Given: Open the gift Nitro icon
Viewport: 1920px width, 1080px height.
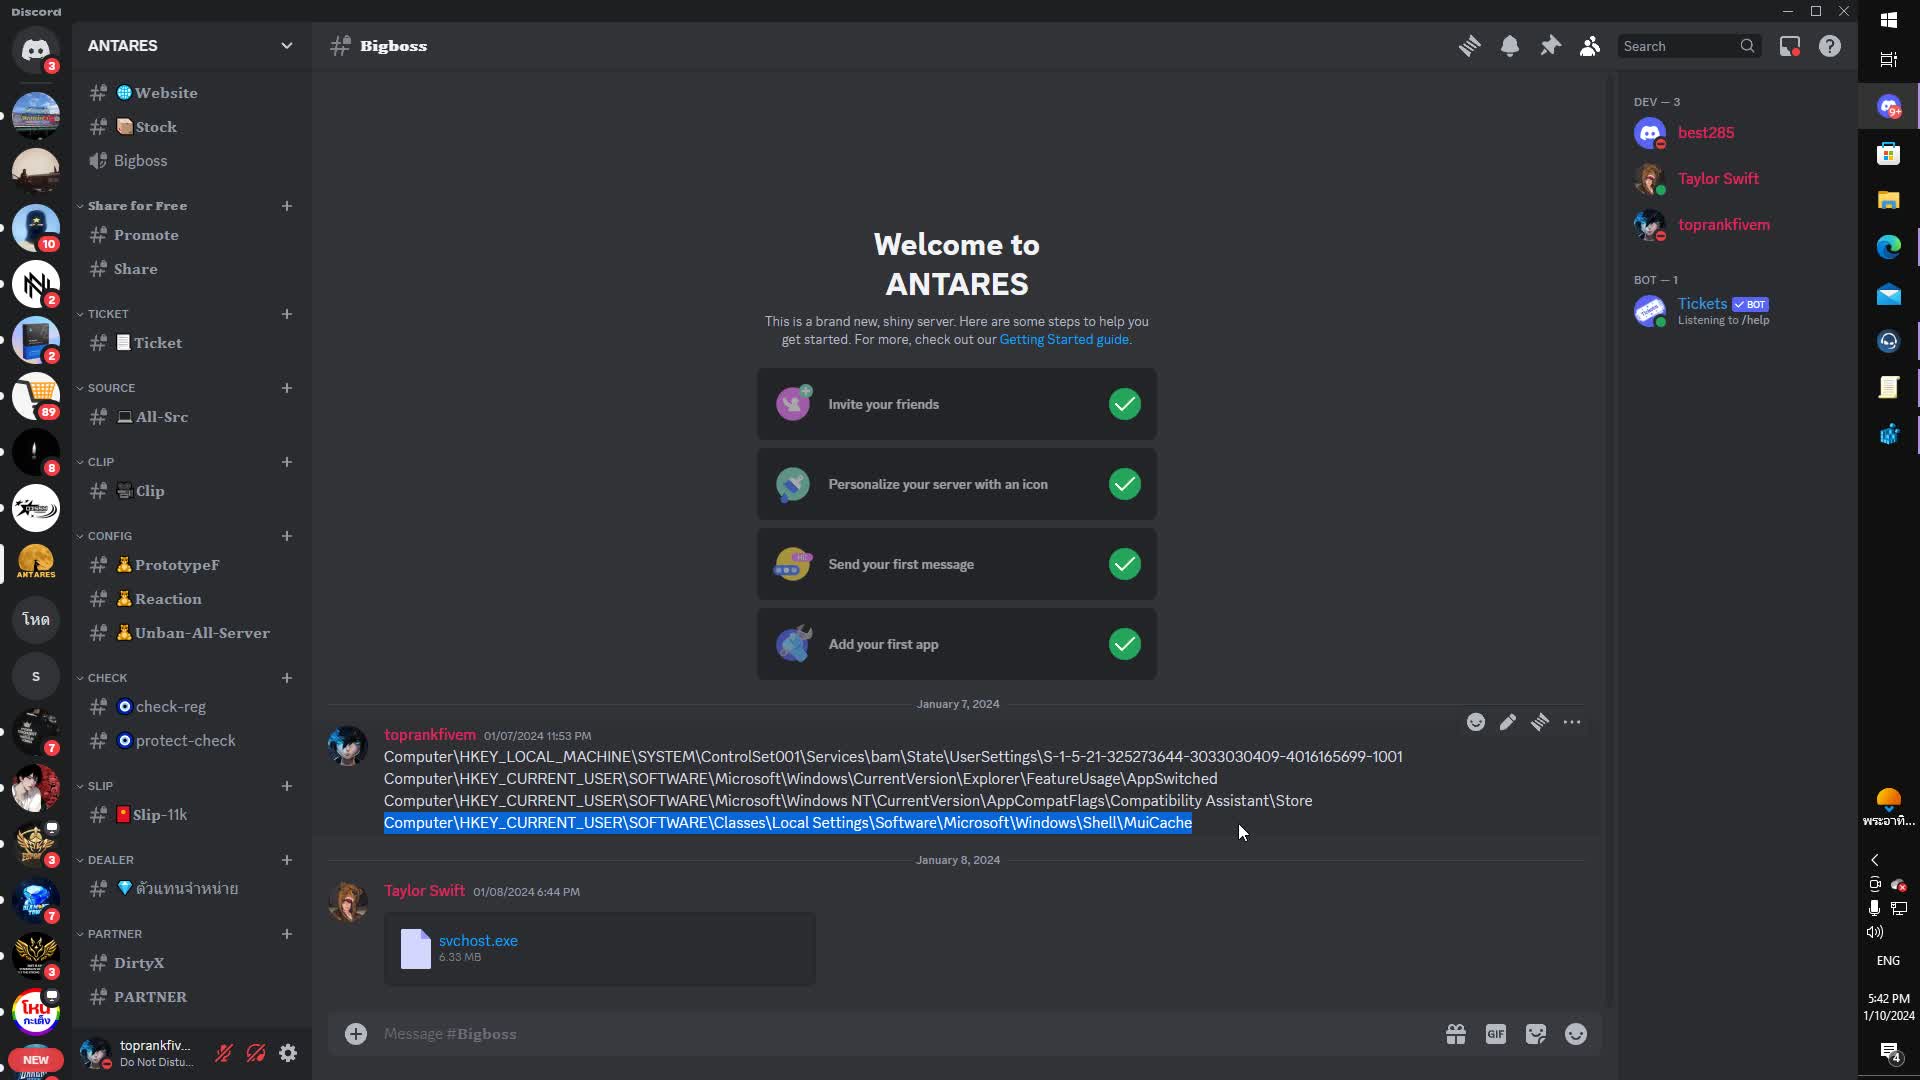Looking at the screenshot, I should pyautogui.click(x=1456, y=1034).
